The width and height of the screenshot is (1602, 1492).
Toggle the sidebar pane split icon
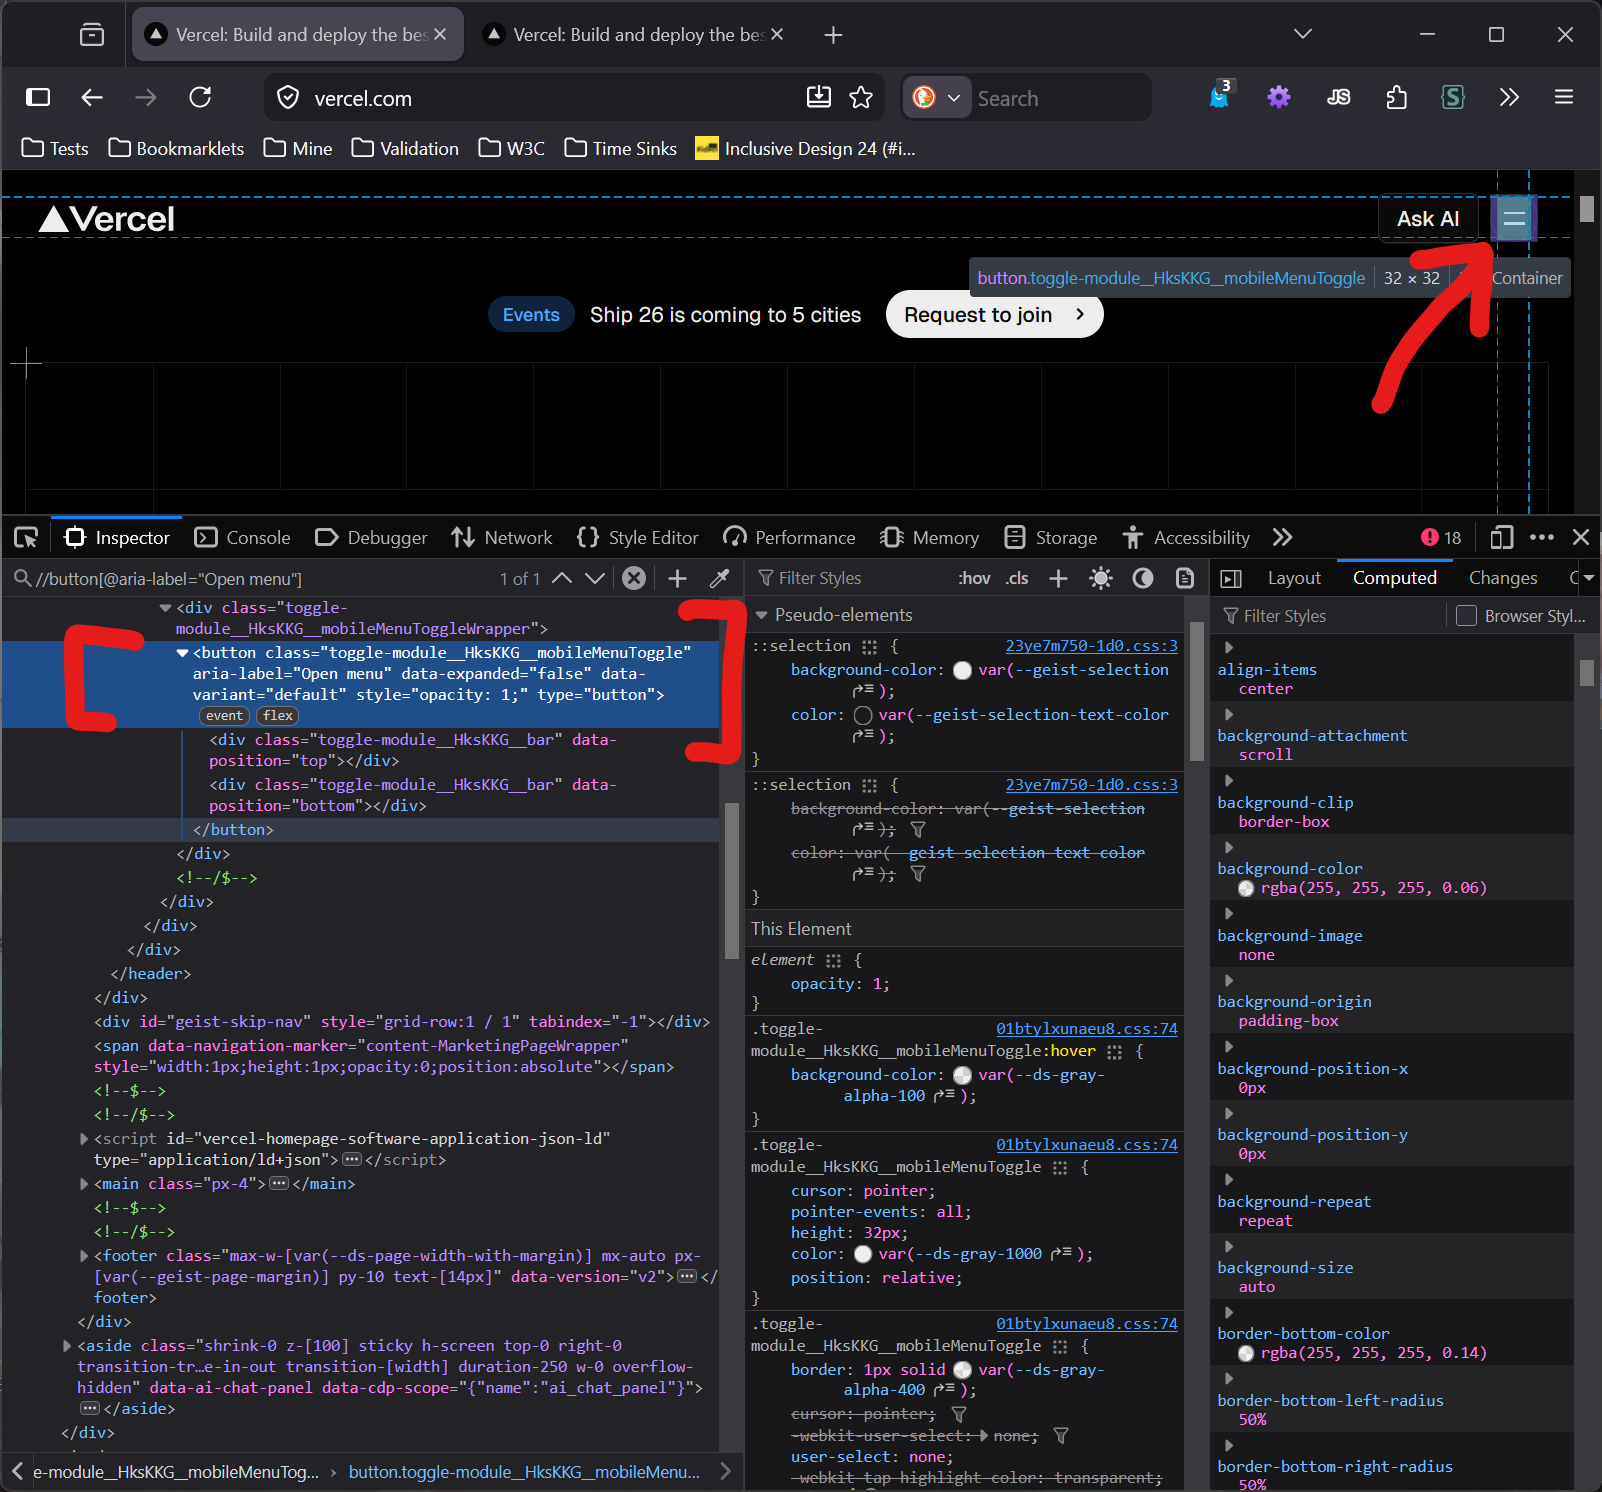1231,578
